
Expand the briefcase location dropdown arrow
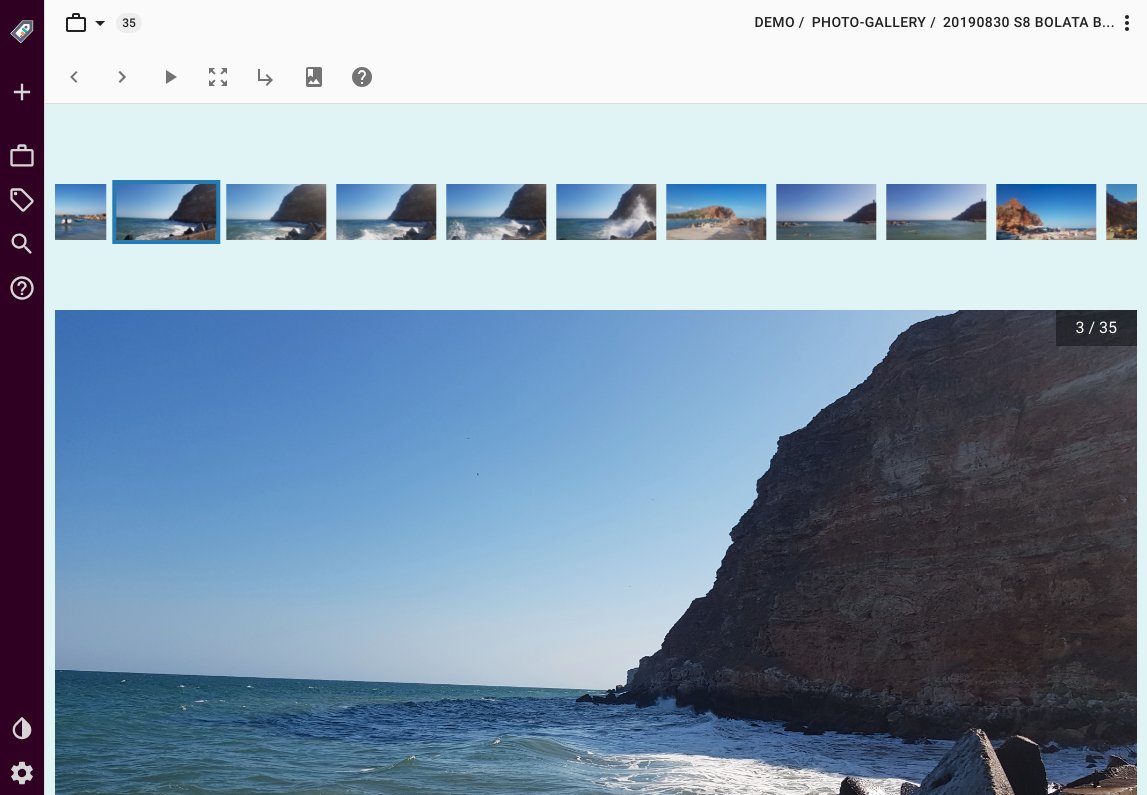[x=100, y=23]
